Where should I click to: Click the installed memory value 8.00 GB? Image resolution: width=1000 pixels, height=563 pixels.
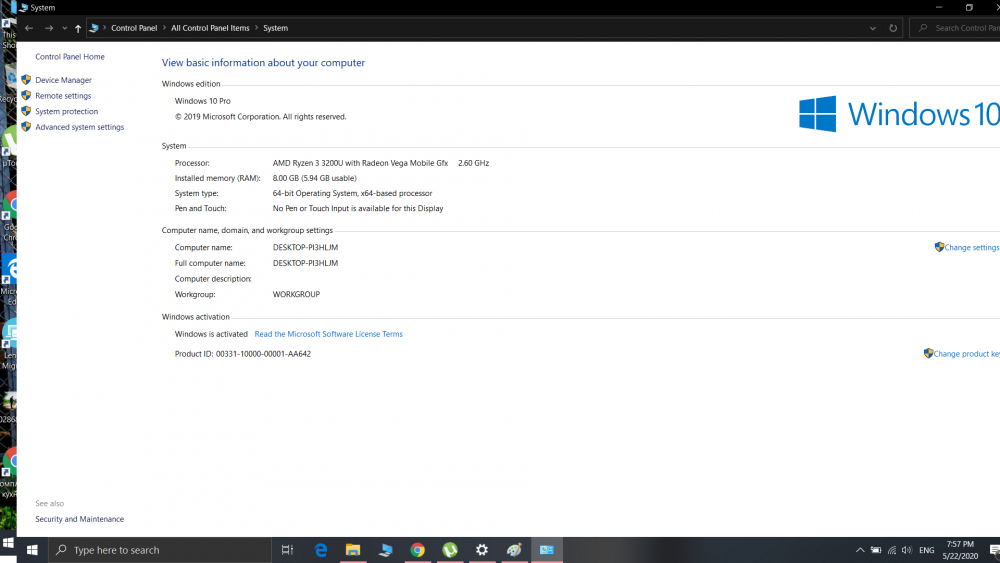314,179
